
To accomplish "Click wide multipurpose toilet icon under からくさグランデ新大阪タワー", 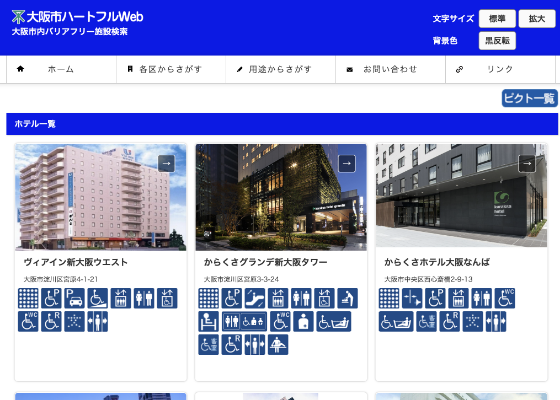I will point(244,321).
